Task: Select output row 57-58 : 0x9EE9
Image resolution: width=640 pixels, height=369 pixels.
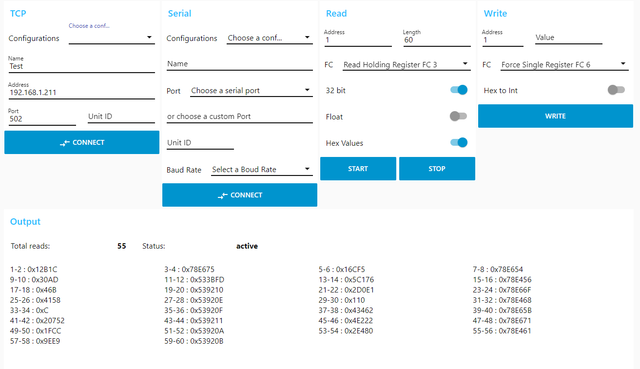Action: (x=35, y=341)
